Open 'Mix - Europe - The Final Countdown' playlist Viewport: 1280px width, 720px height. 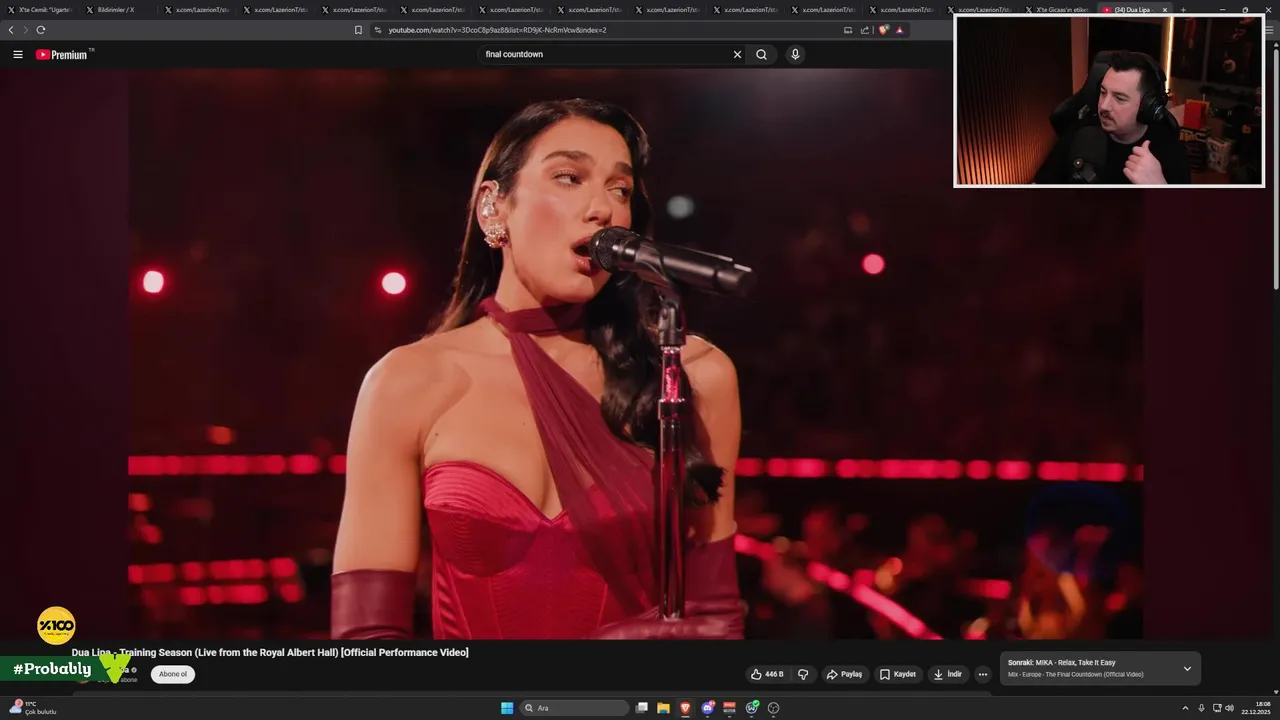pyautogui.click(x=1075, y=674)
